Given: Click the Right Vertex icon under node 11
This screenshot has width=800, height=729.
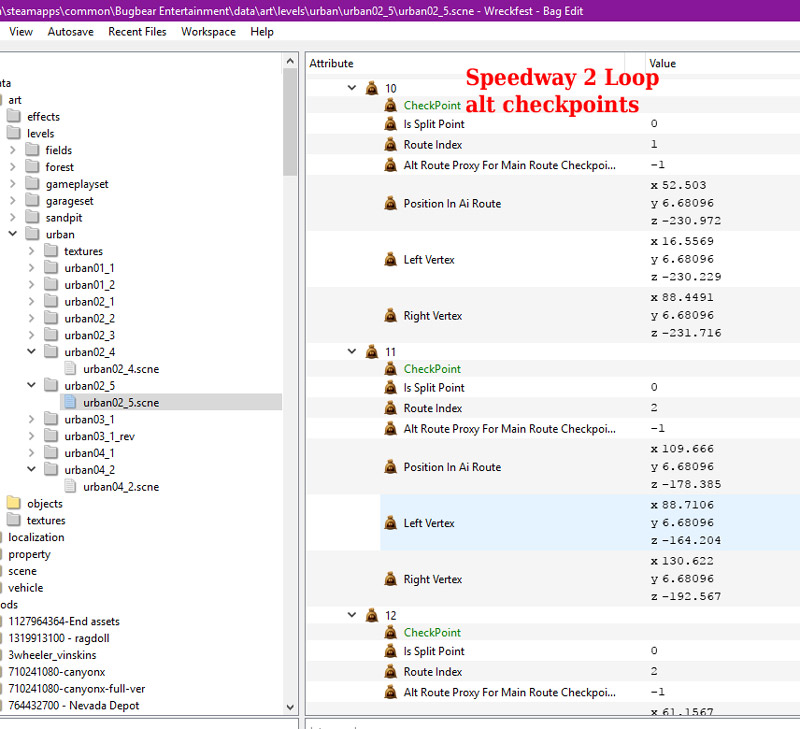Looking at the screenshot, I should click(x=390, y=579).
